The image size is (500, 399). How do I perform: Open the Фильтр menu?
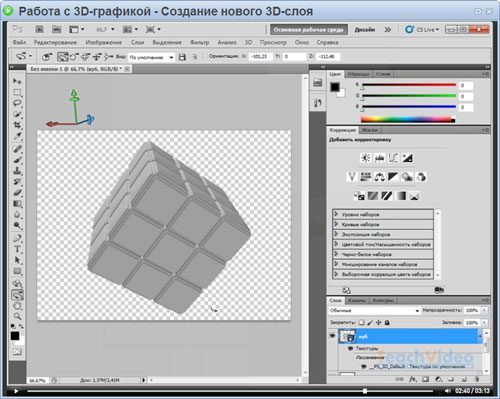[x=199, y=42]
